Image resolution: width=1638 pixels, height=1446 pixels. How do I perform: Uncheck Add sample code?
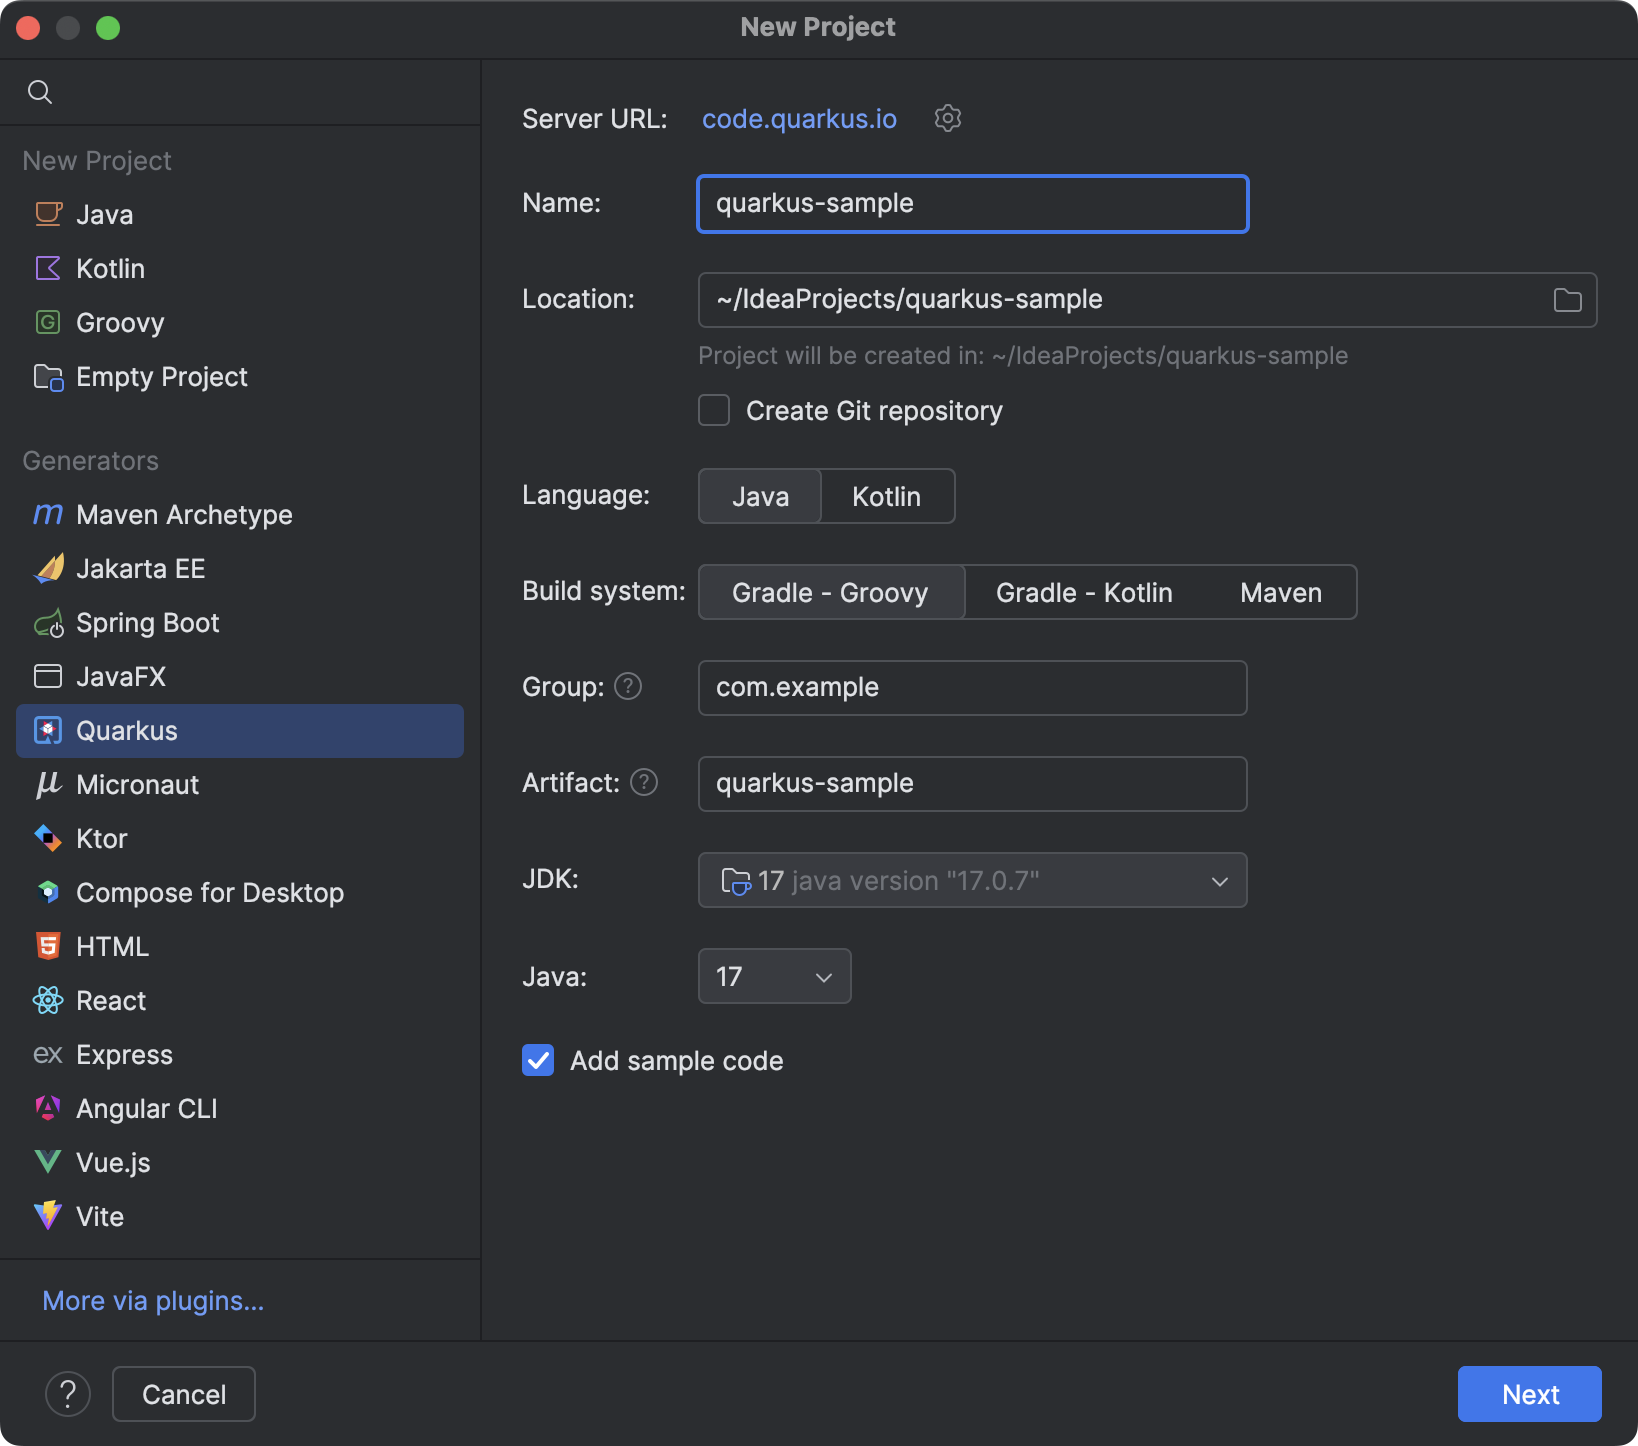538,1060
